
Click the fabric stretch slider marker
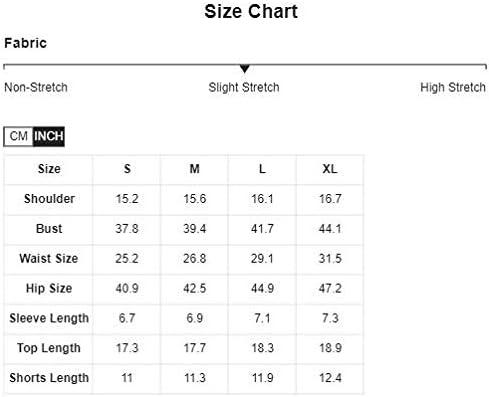(x=245, y=69)
